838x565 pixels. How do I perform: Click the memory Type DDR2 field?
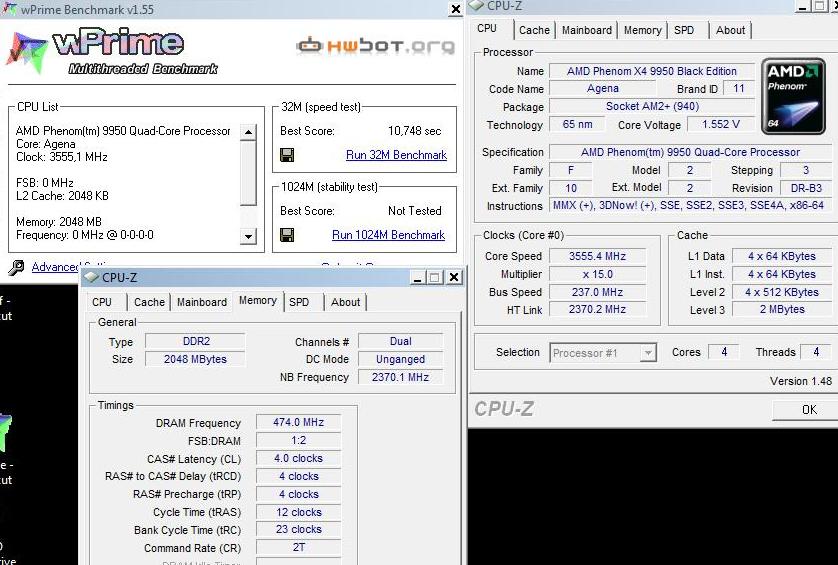click(196, 341)
